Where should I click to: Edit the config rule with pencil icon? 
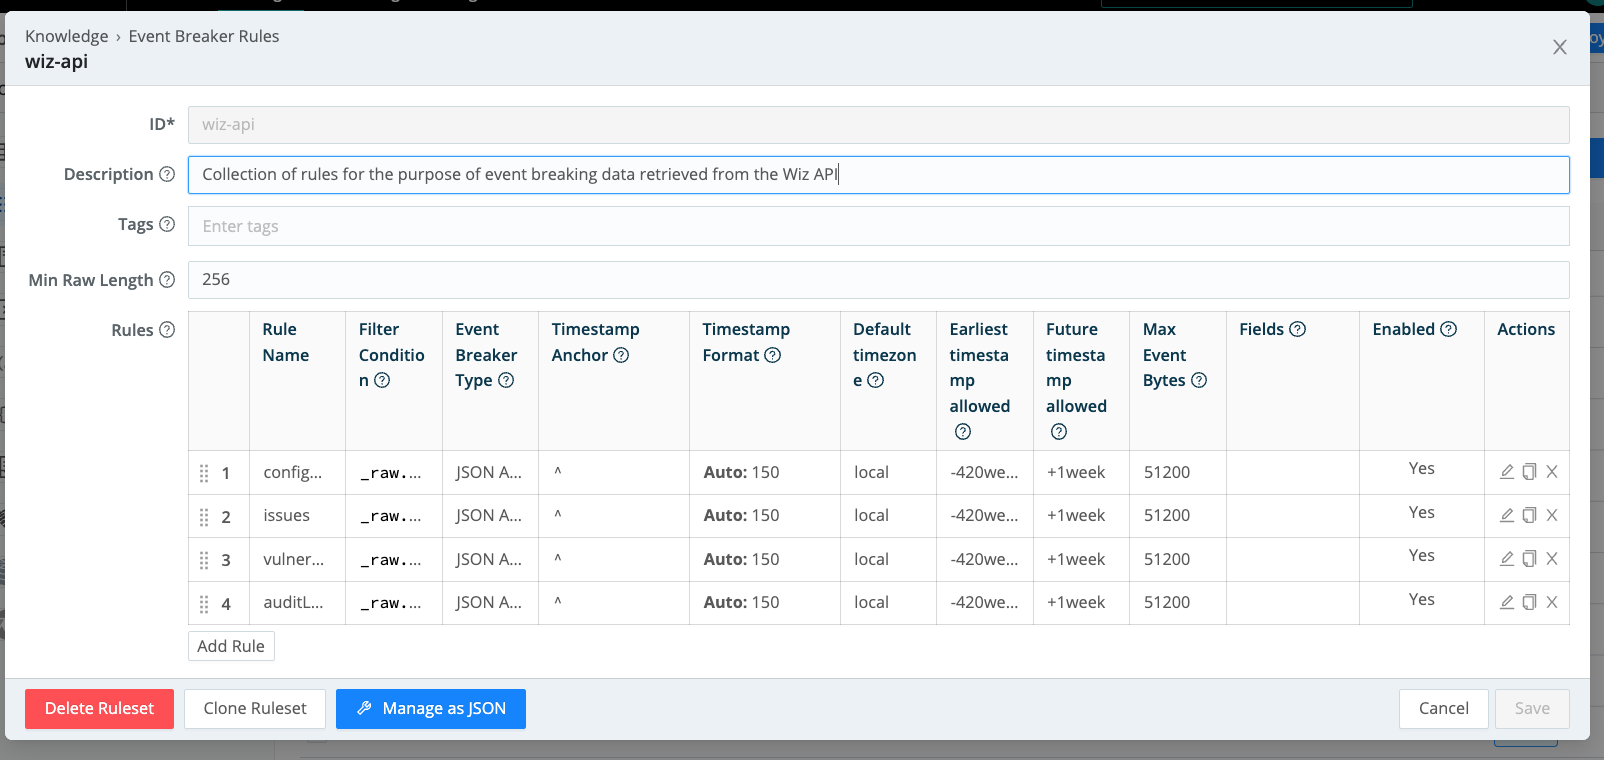tap(1506, 472)
